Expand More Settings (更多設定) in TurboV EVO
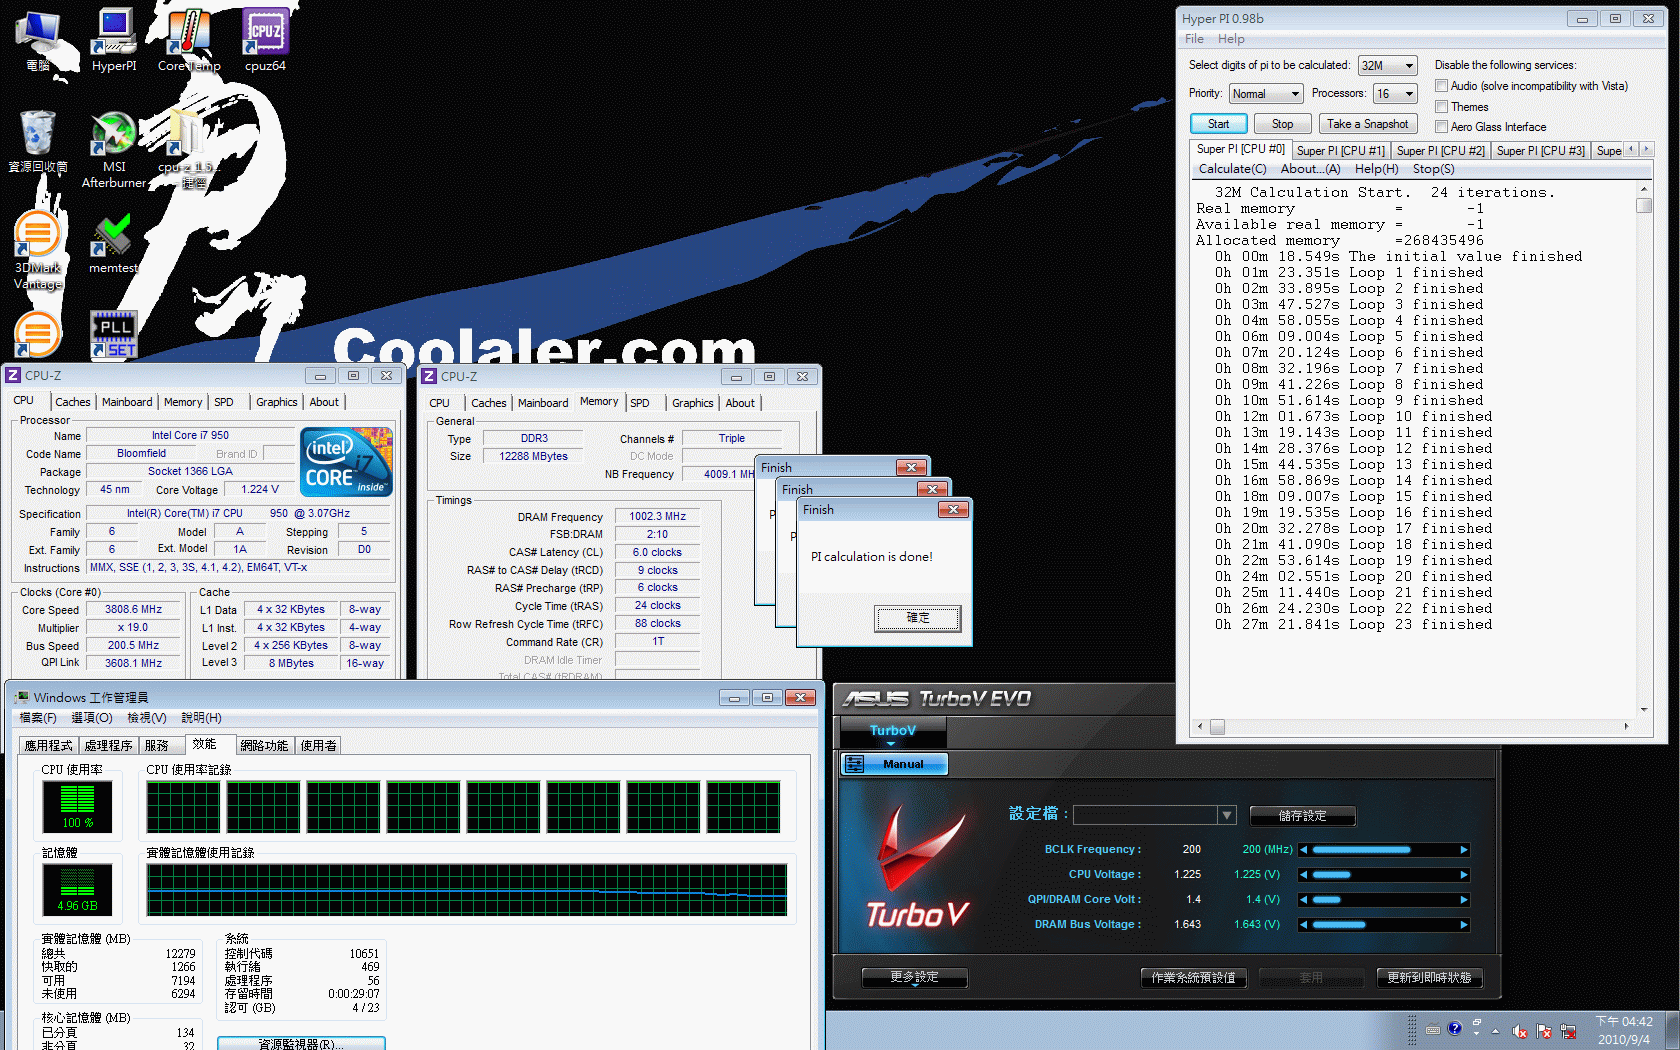The image size is (1680, 1050). [x=915, y=977]
